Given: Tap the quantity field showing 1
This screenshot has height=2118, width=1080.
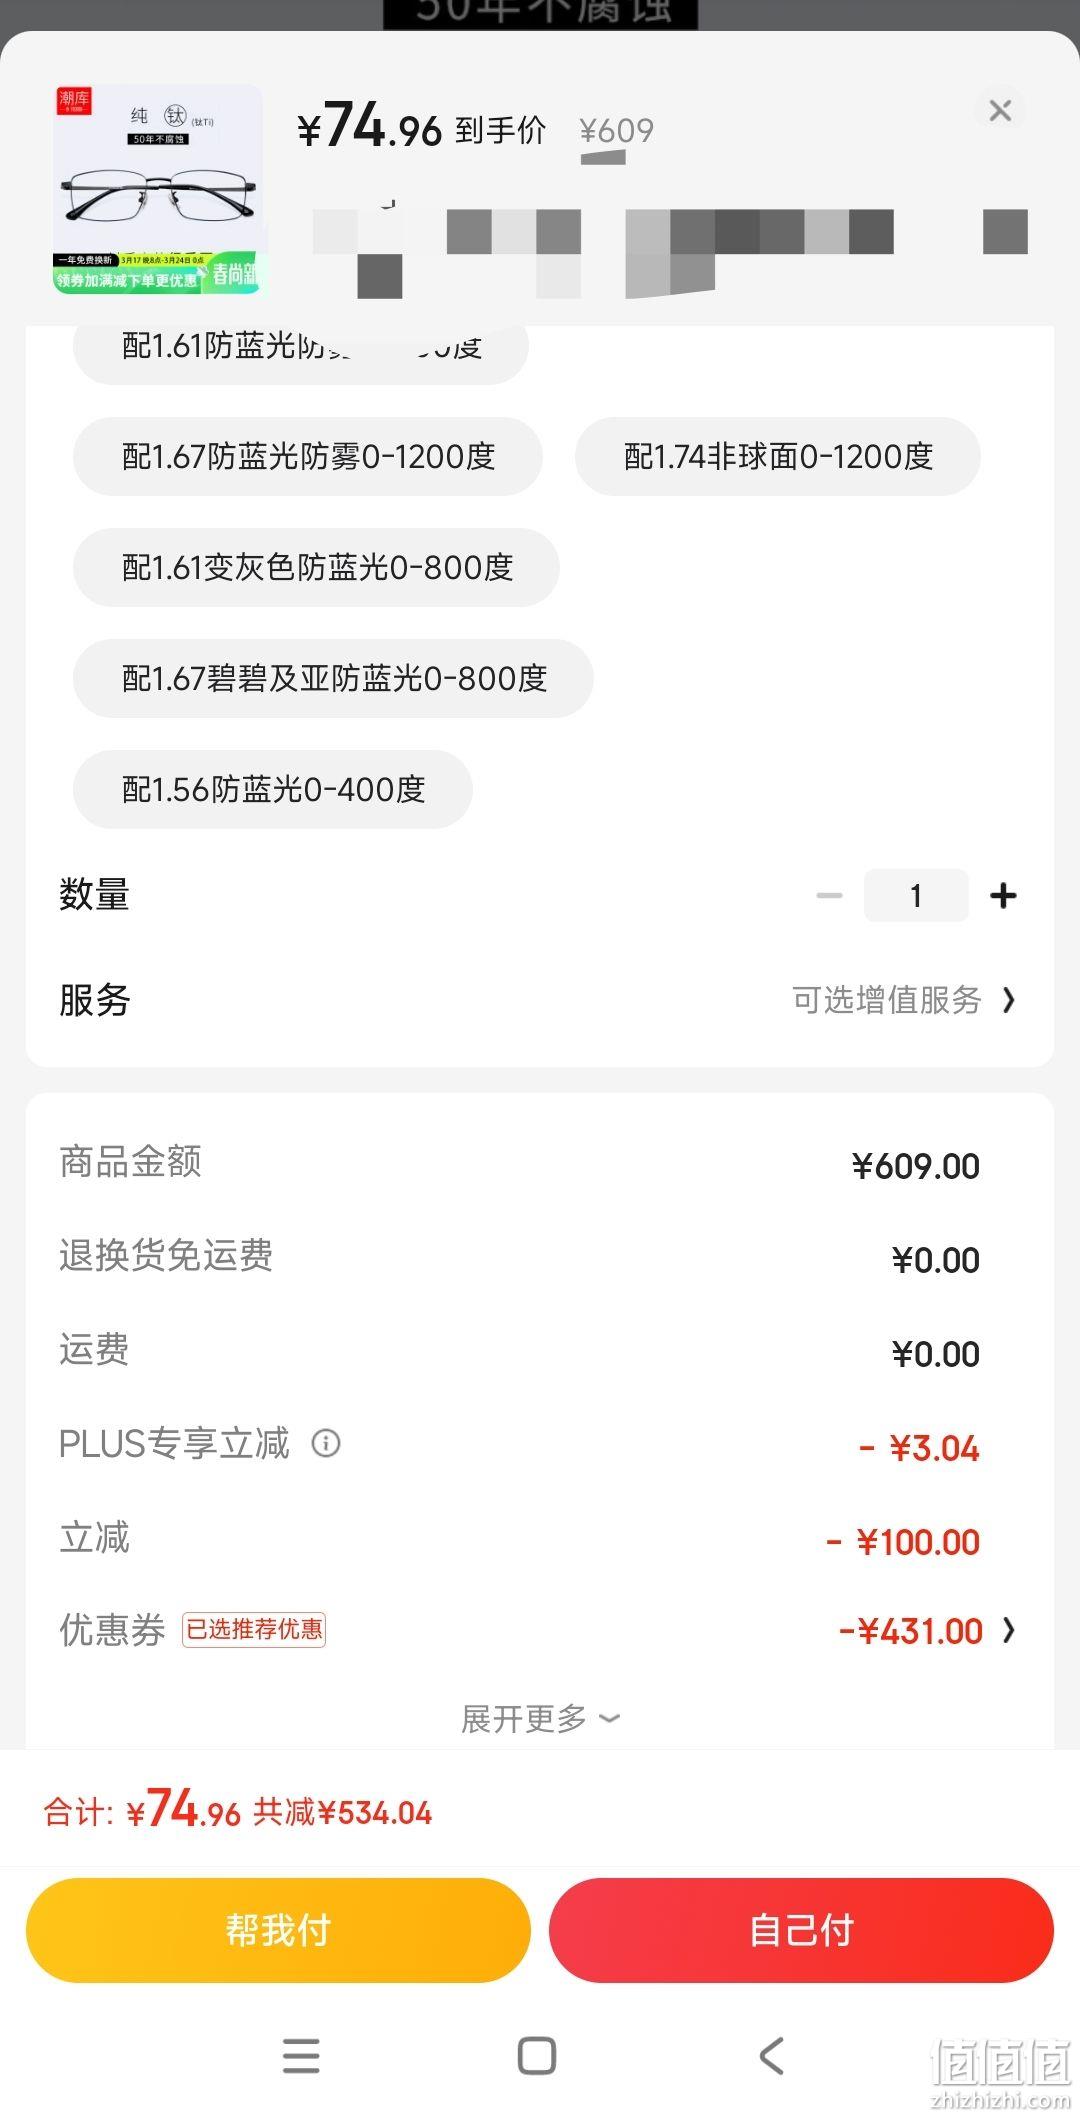Looking at the screenshot, I should pos(916,896).
